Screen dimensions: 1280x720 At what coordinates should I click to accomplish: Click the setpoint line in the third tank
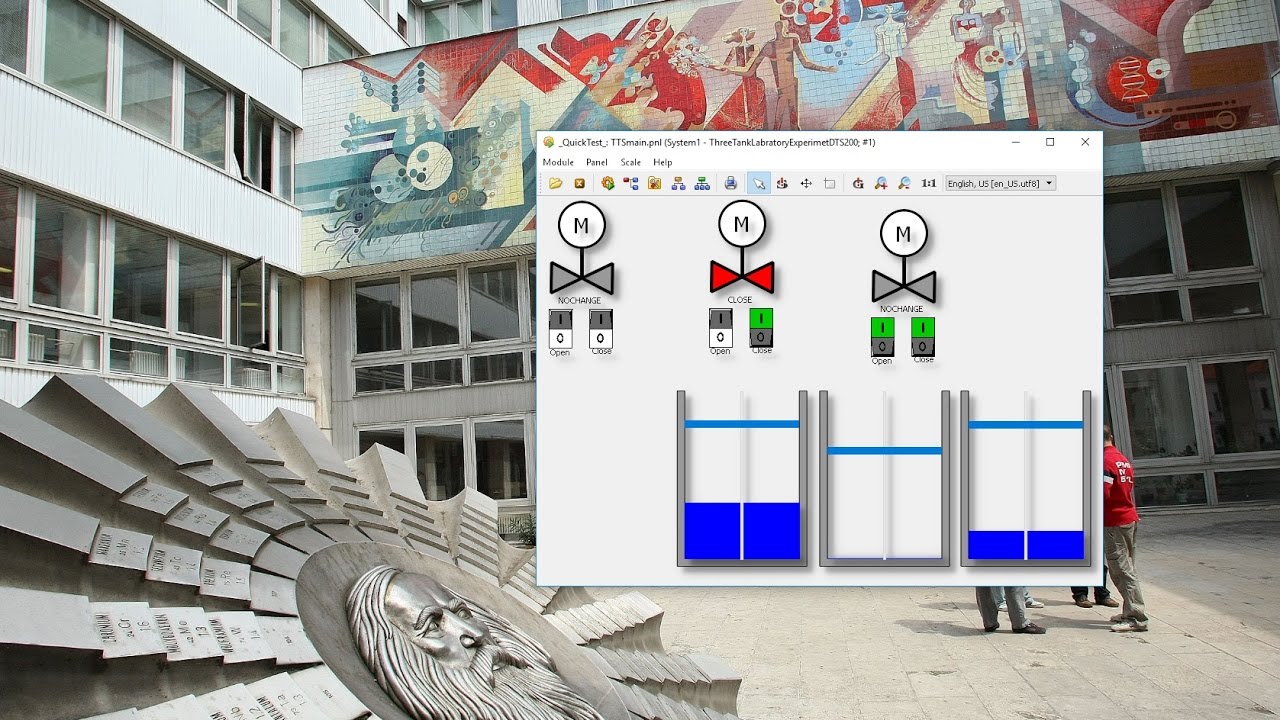[x=1026, y=425]
